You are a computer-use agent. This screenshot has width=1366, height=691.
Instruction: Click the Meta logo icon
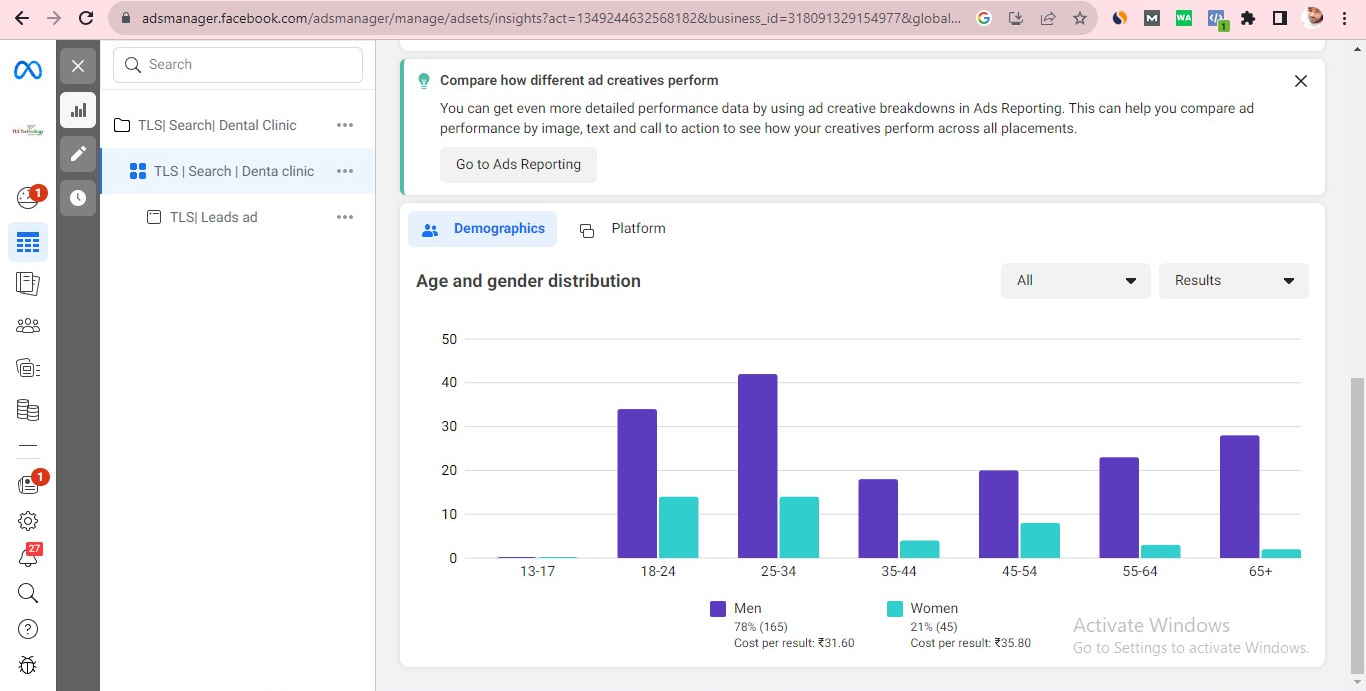pyautogui.click(x=27, y=70)
